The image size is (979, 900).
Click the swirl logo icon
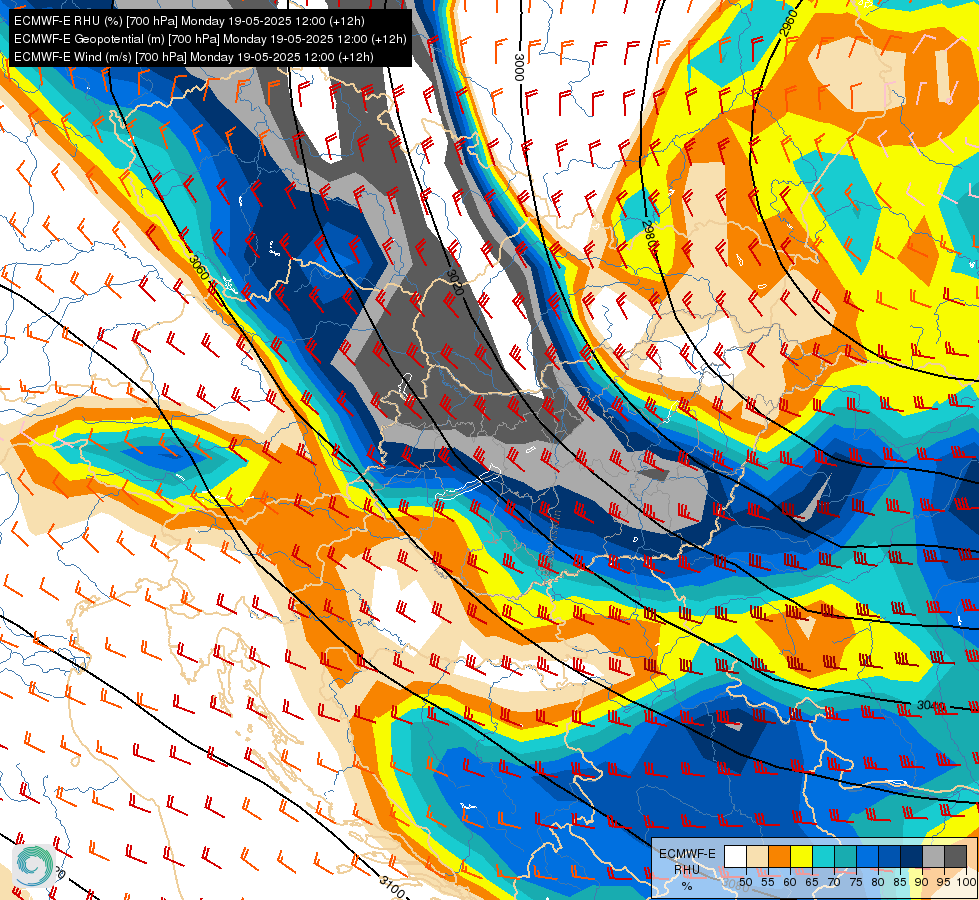click(x=34, y=866)
